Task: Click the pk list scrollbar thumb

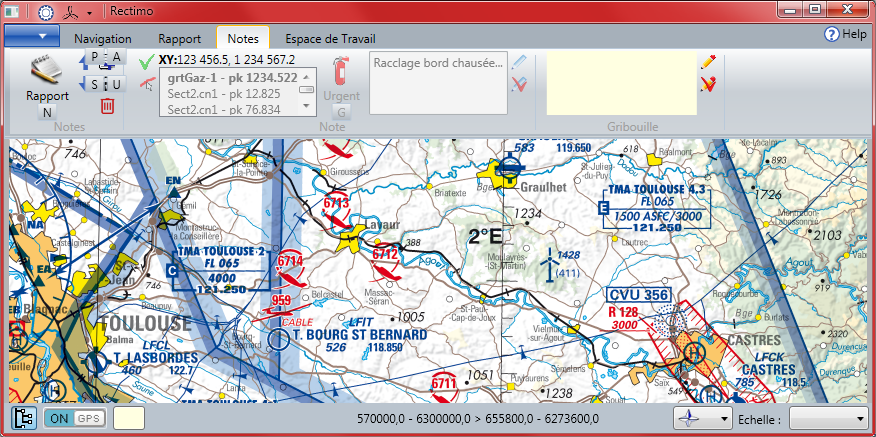Action: coord(306,89)
